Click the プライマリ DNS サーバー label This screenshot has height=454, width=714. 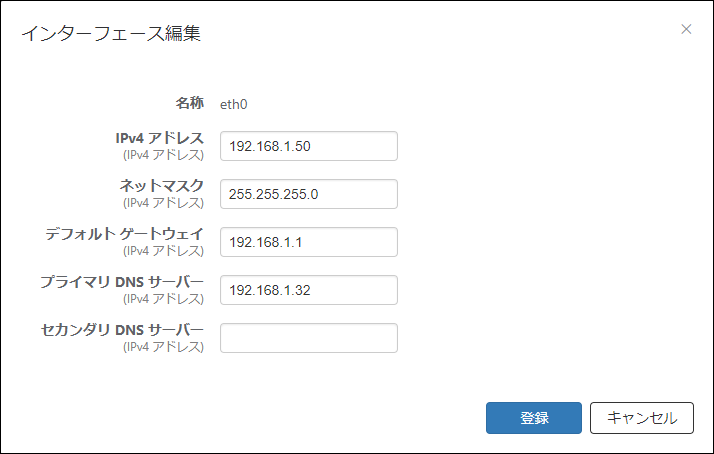pyautogui.click(x=122, y=282)
